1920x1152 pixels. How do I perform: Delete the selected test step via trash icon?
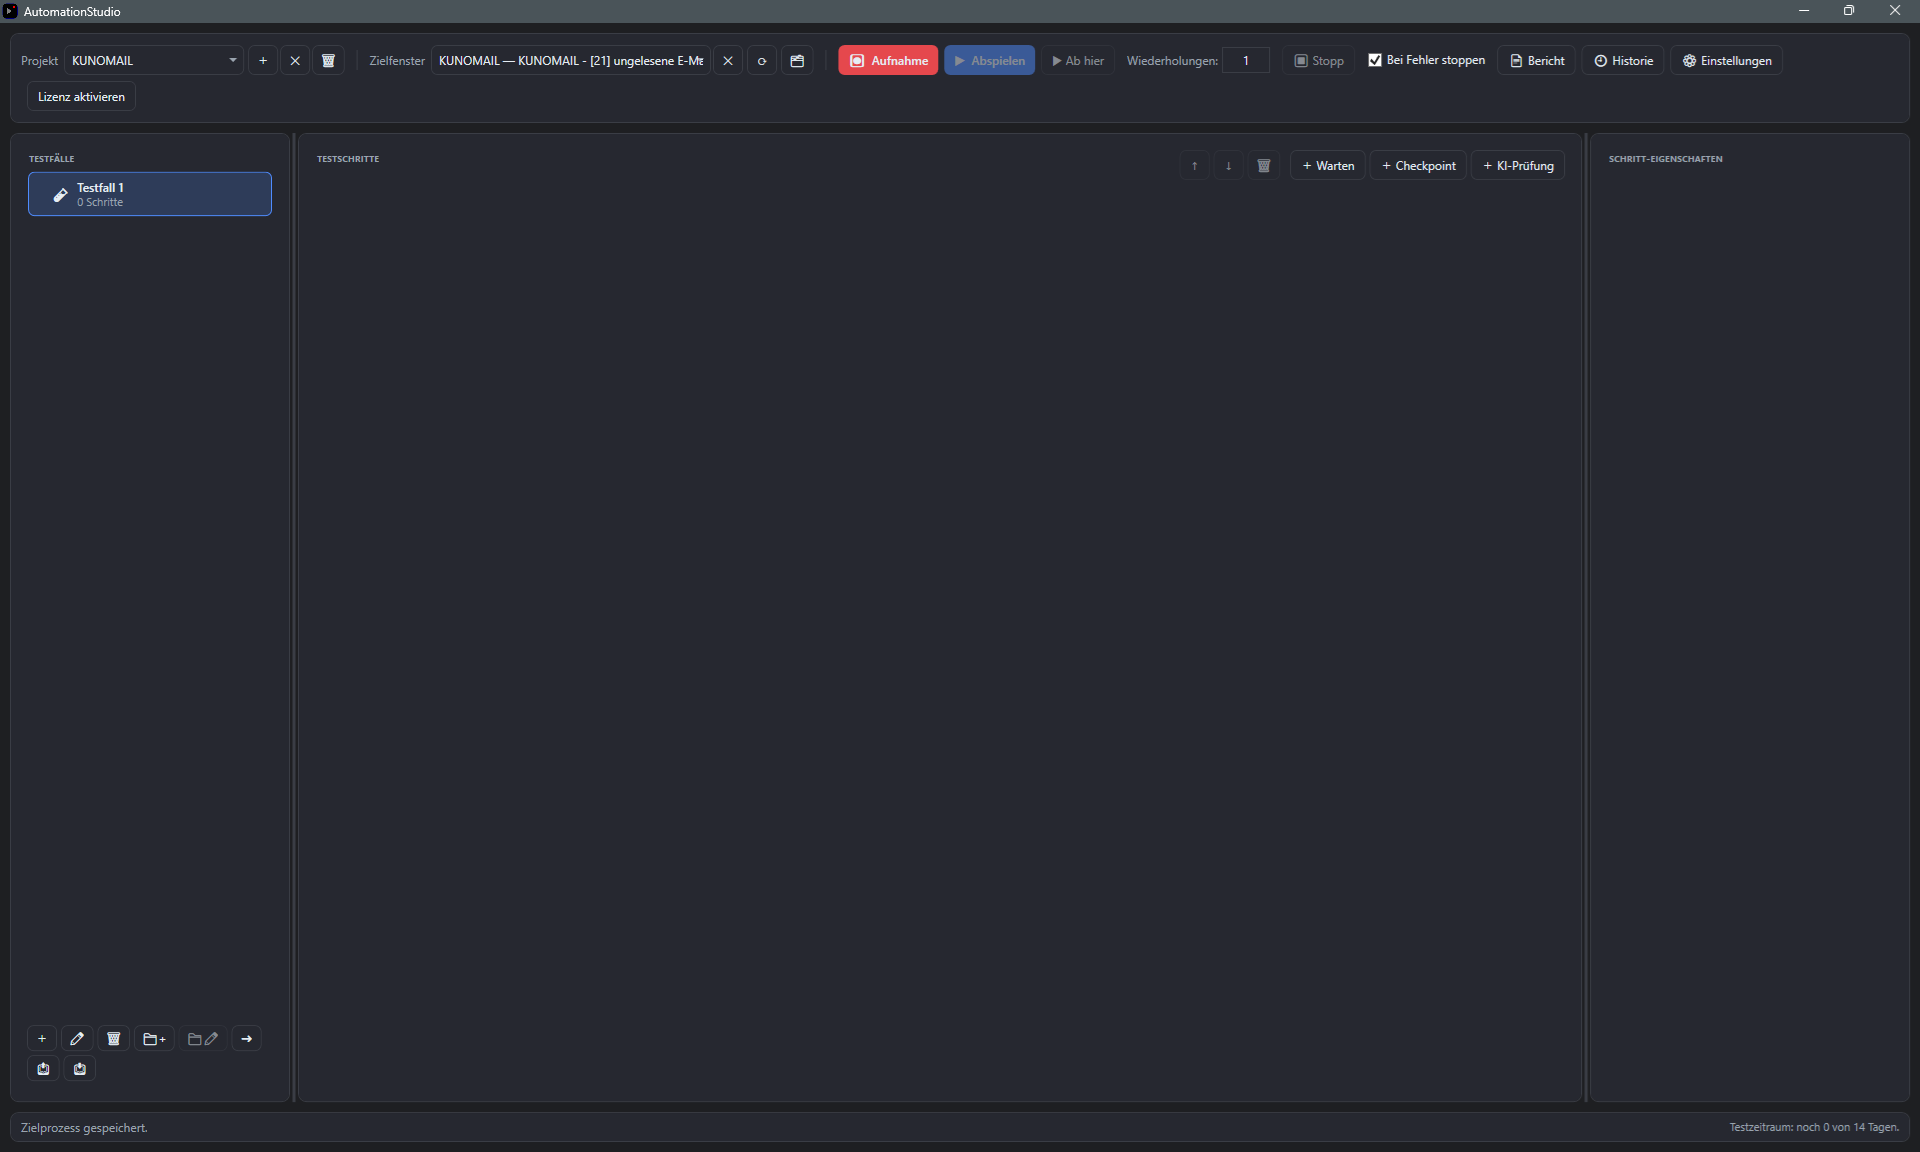click(1264, 166)
